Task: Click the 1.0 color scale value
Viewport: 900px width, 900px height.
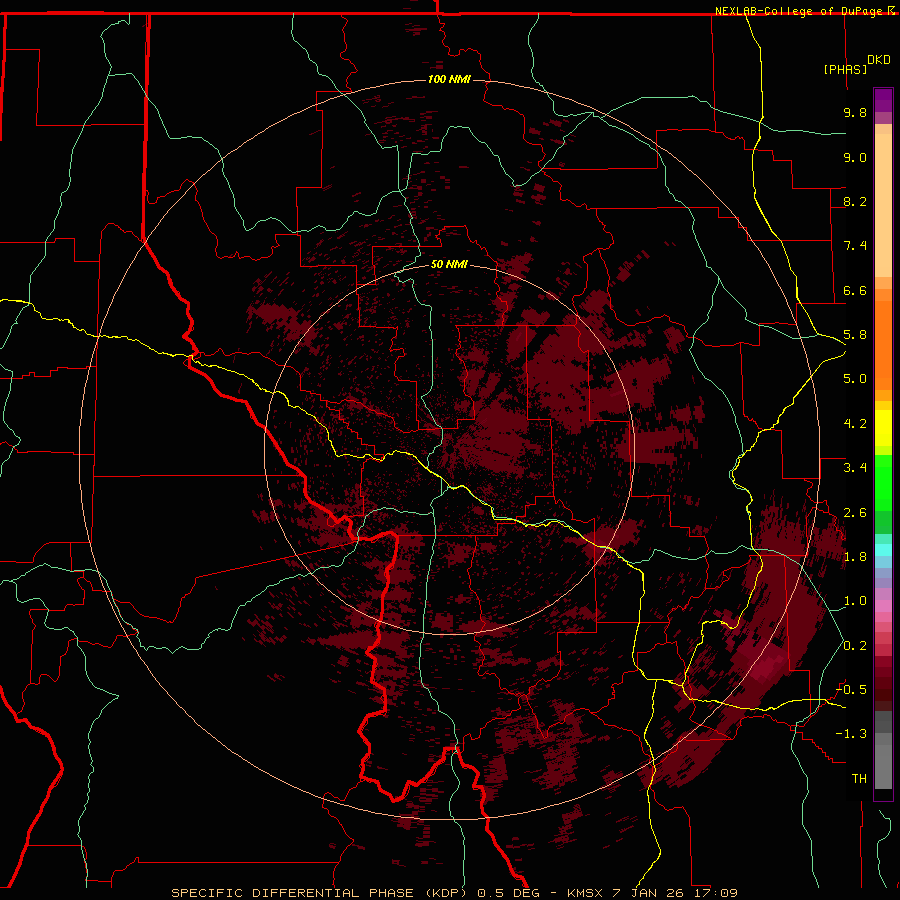Action: coord(855,601)
